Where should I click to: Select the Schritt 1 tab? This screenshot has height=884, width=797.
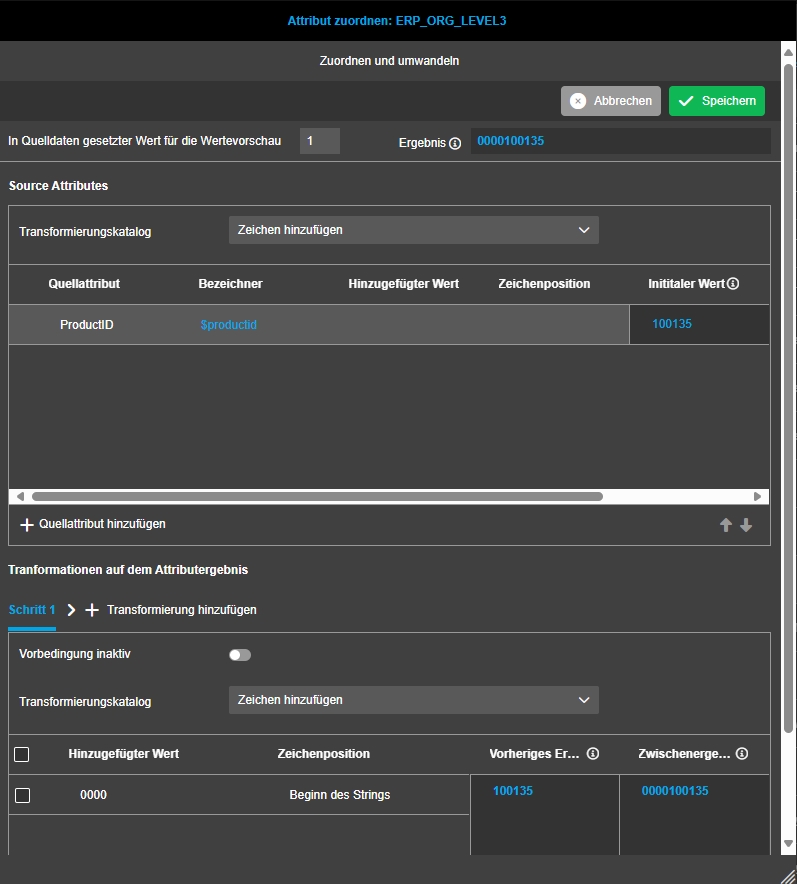click(32, 610)
